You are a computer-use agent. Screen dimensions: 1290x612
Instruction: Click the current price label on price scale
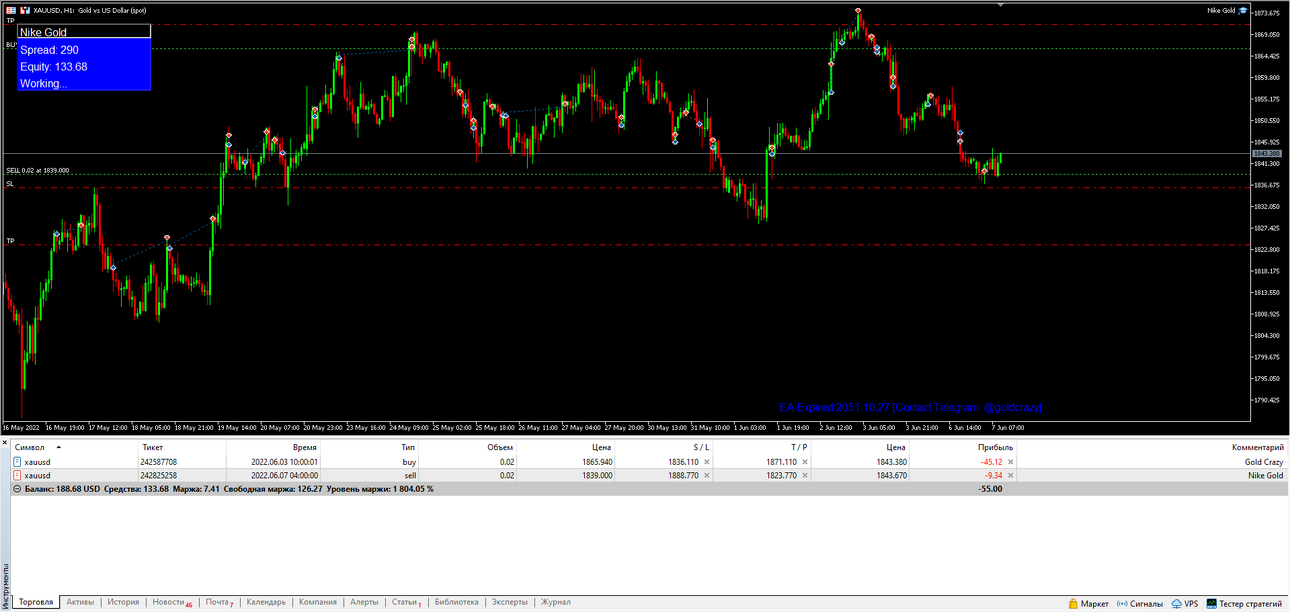(1267, 153)
